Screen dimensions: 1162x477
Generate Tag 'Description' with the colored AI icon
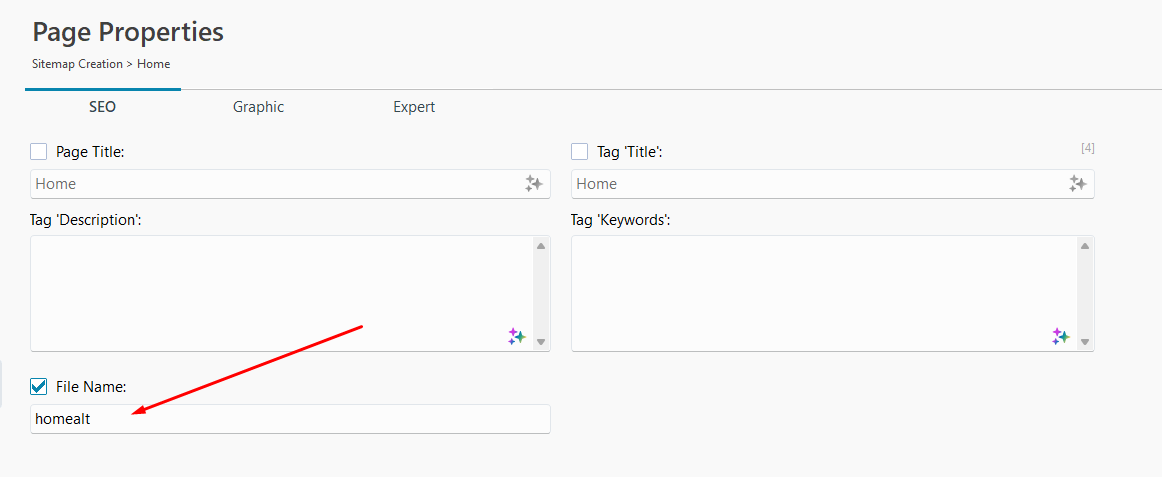tap(516, 337)
